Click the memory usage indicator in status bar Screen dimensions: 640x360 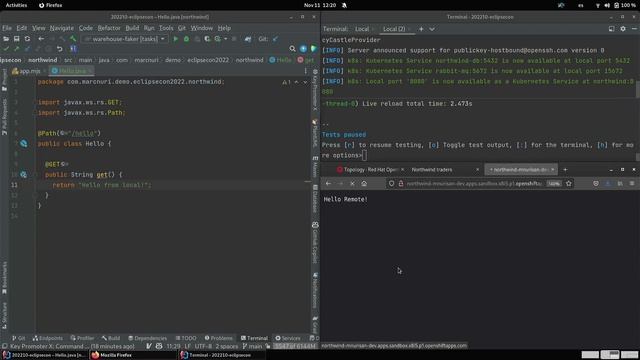295,346
